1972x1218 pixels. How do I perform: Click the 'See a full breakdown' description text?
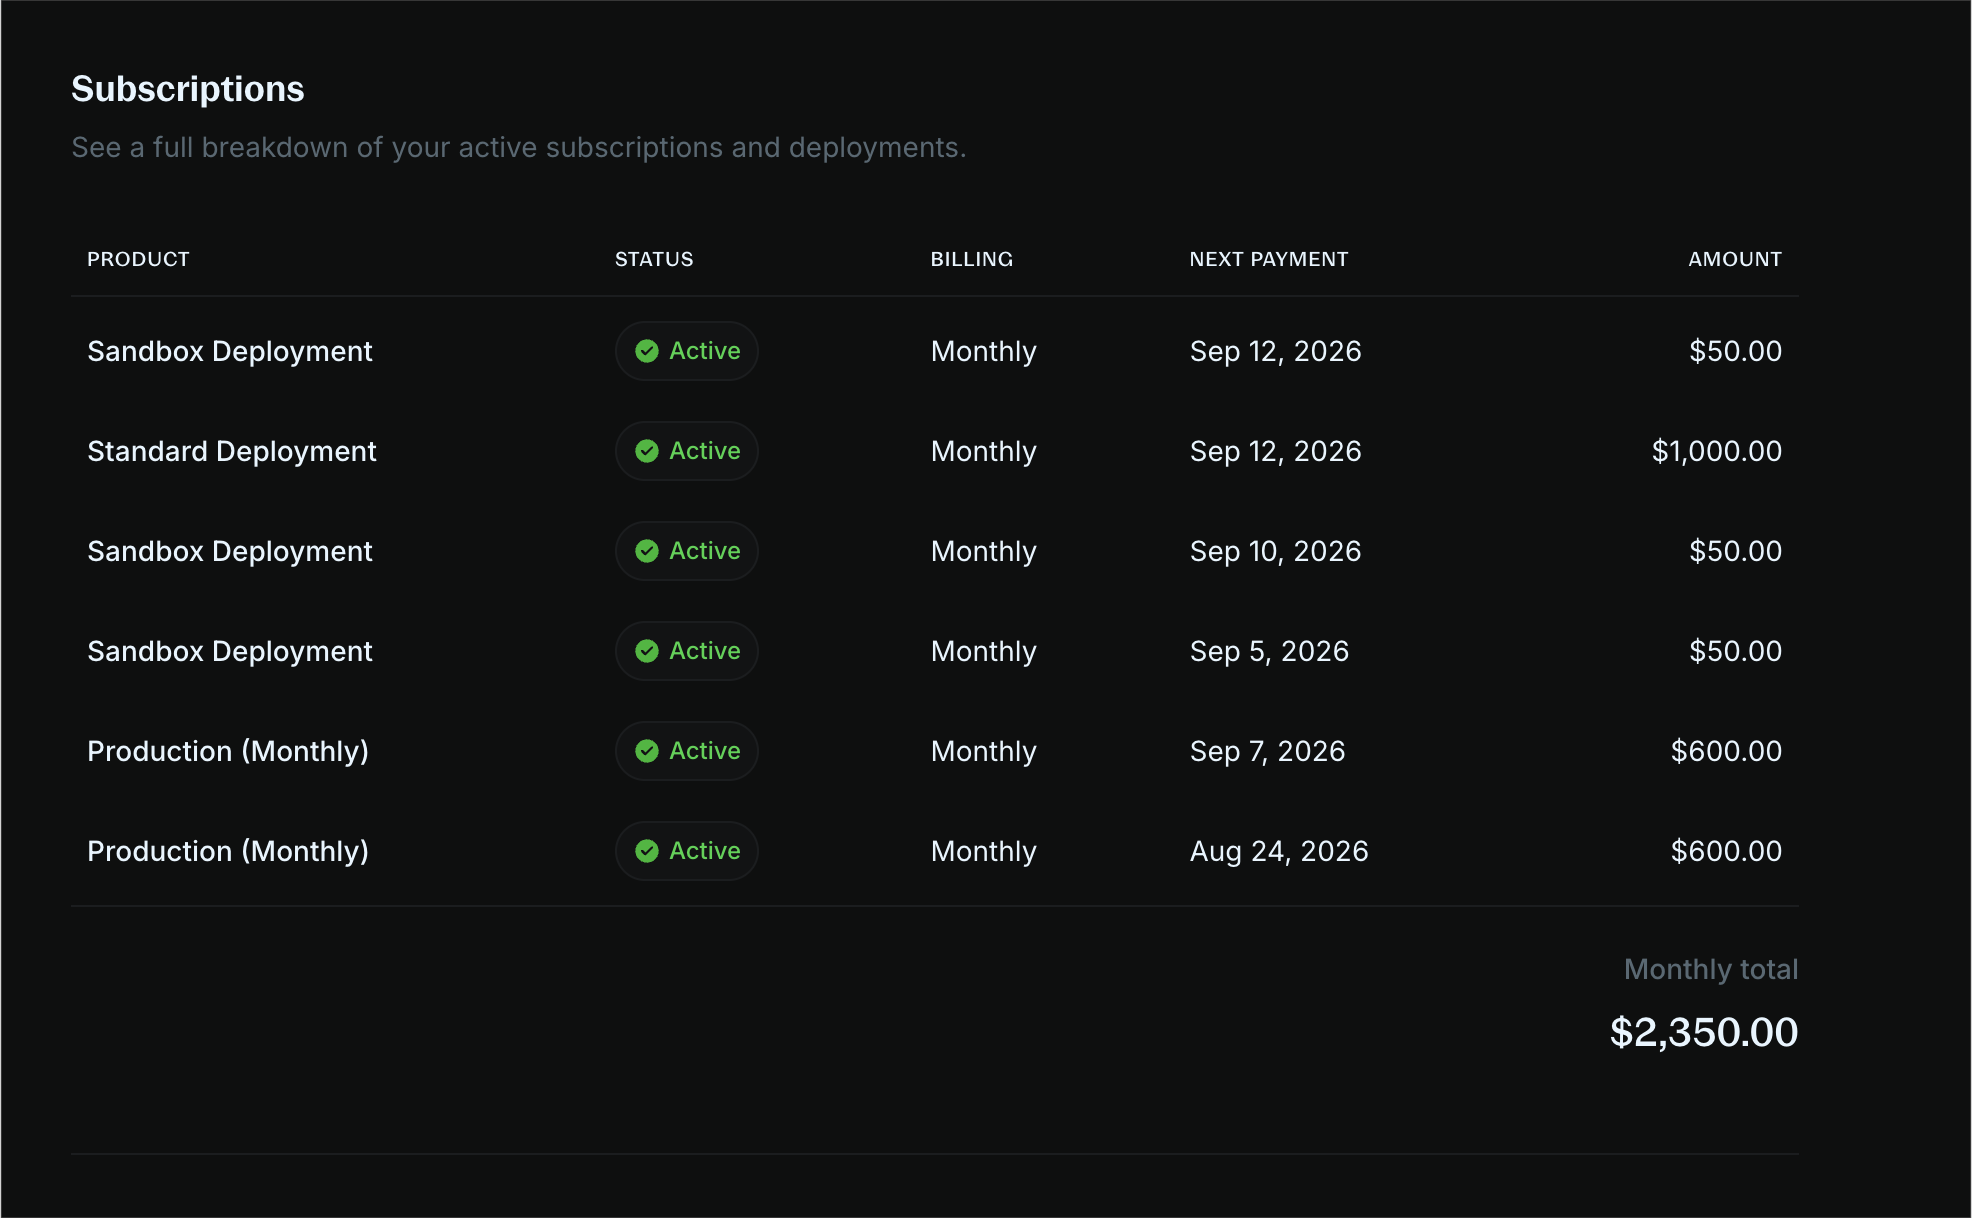(519, 147)
